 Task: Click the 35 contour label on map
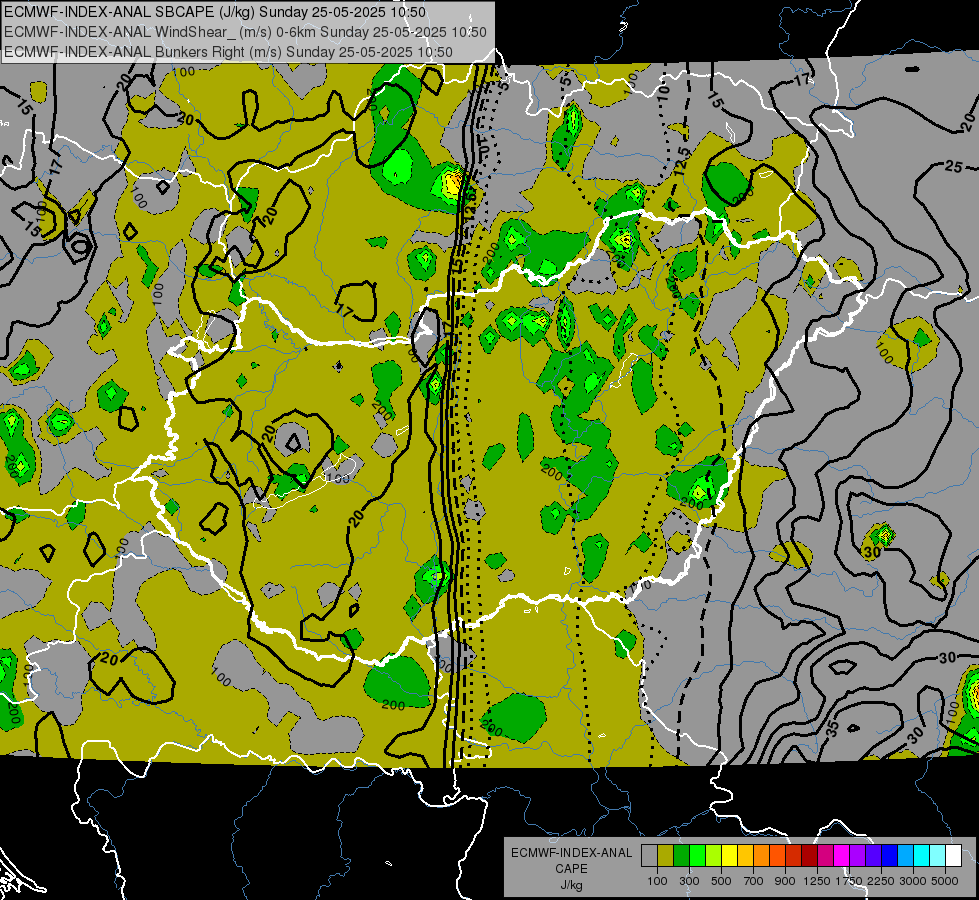pos(832,728)
